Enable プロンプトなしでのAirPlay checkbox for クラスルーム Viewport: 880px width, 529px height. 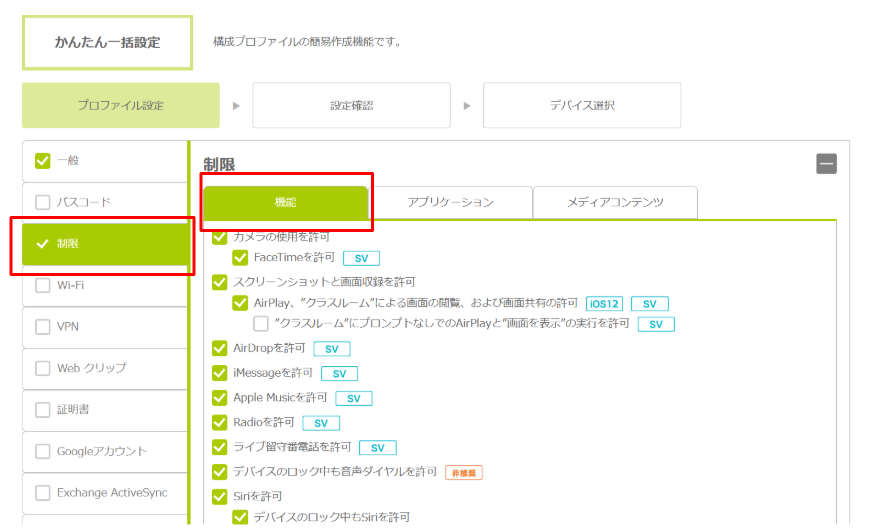261,323
